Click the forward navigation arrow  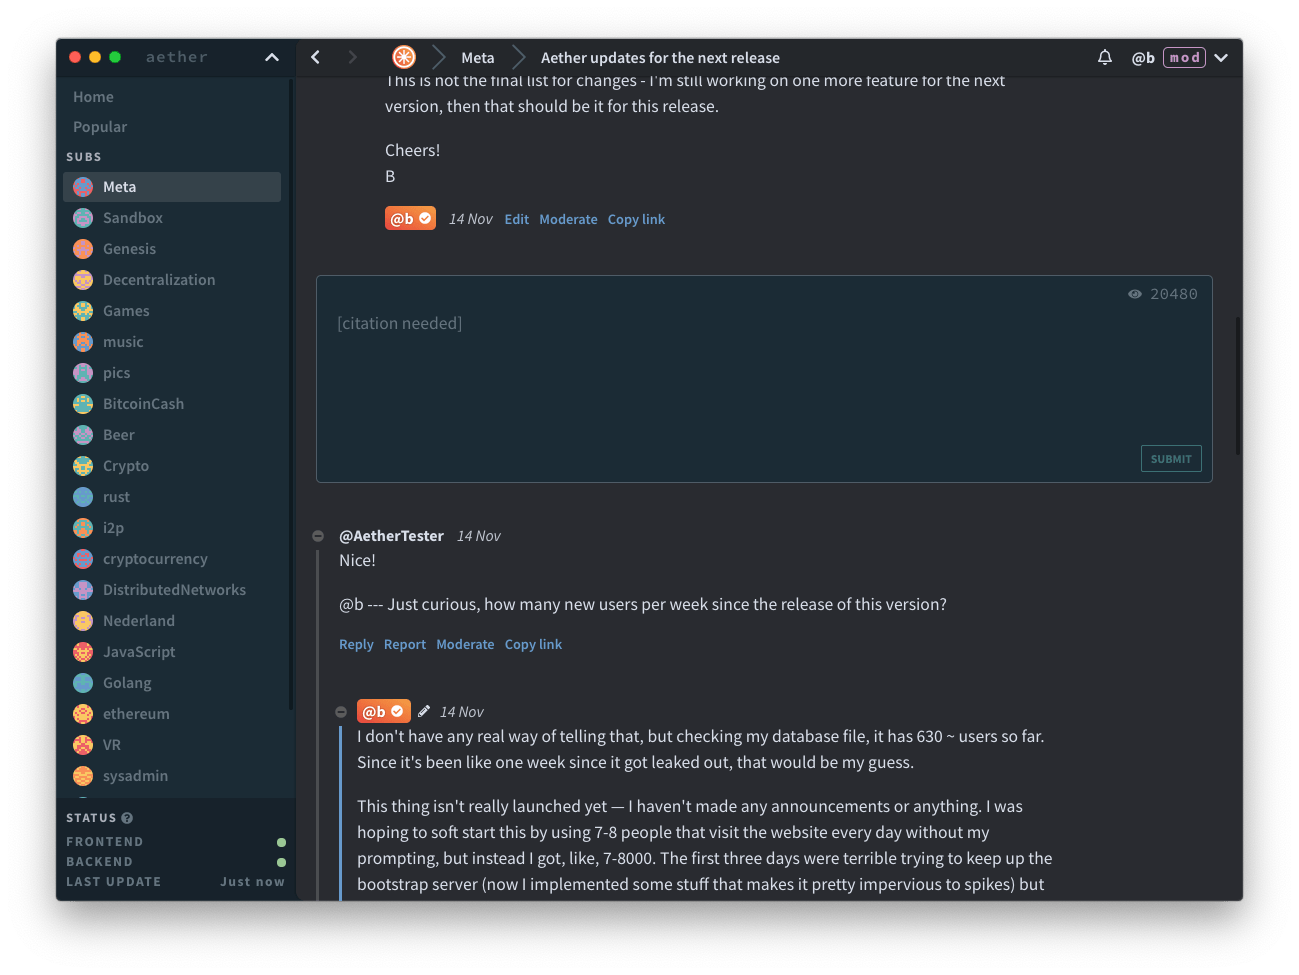352,57
